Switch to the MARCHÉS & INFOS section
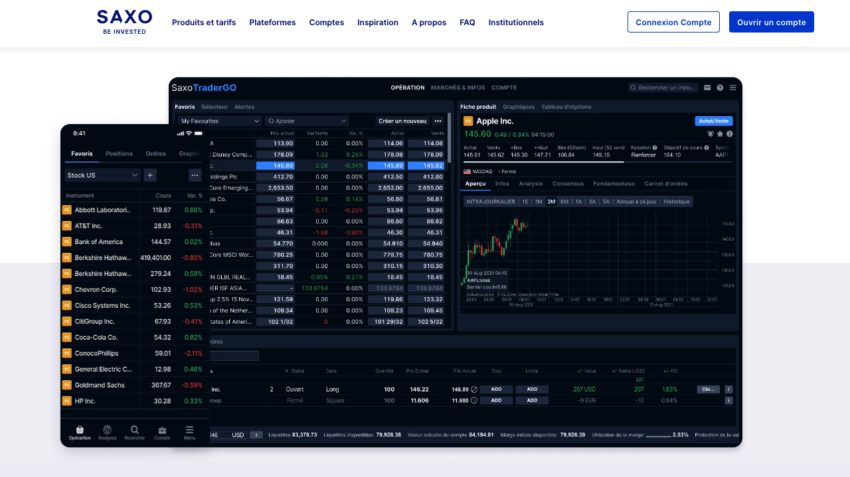This screenshot has width=850, height=477. [x=458, y=87]
